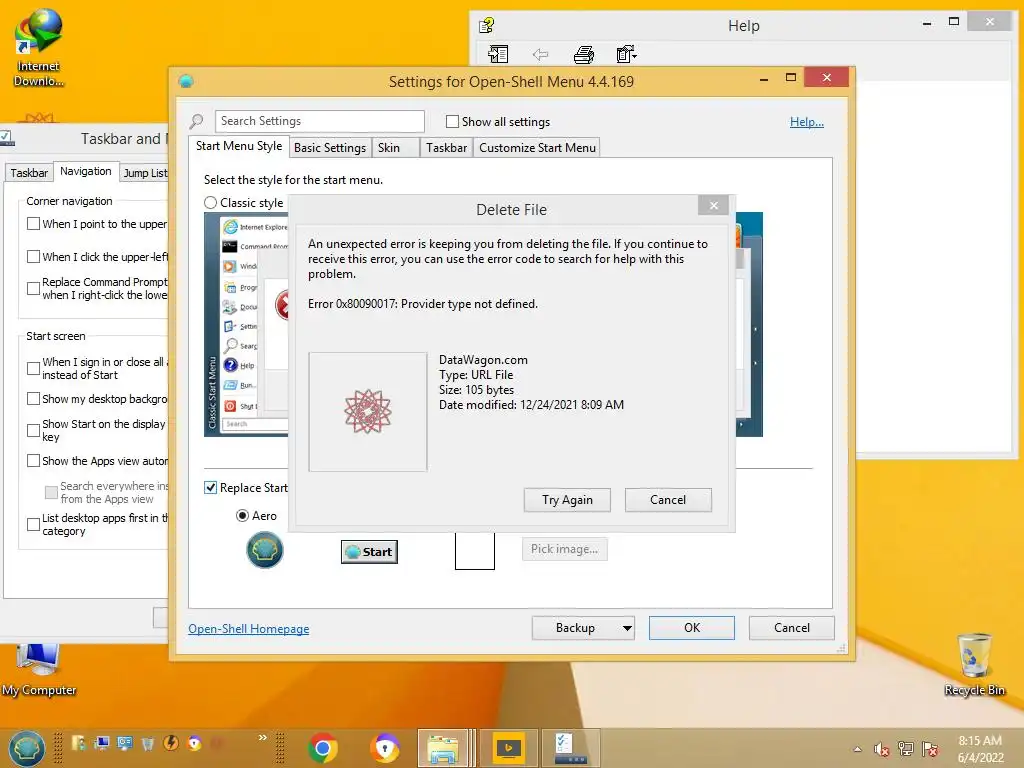Click the network tray icon
The height and width of the screenshot is (768, 1024).
pos(906,749)
